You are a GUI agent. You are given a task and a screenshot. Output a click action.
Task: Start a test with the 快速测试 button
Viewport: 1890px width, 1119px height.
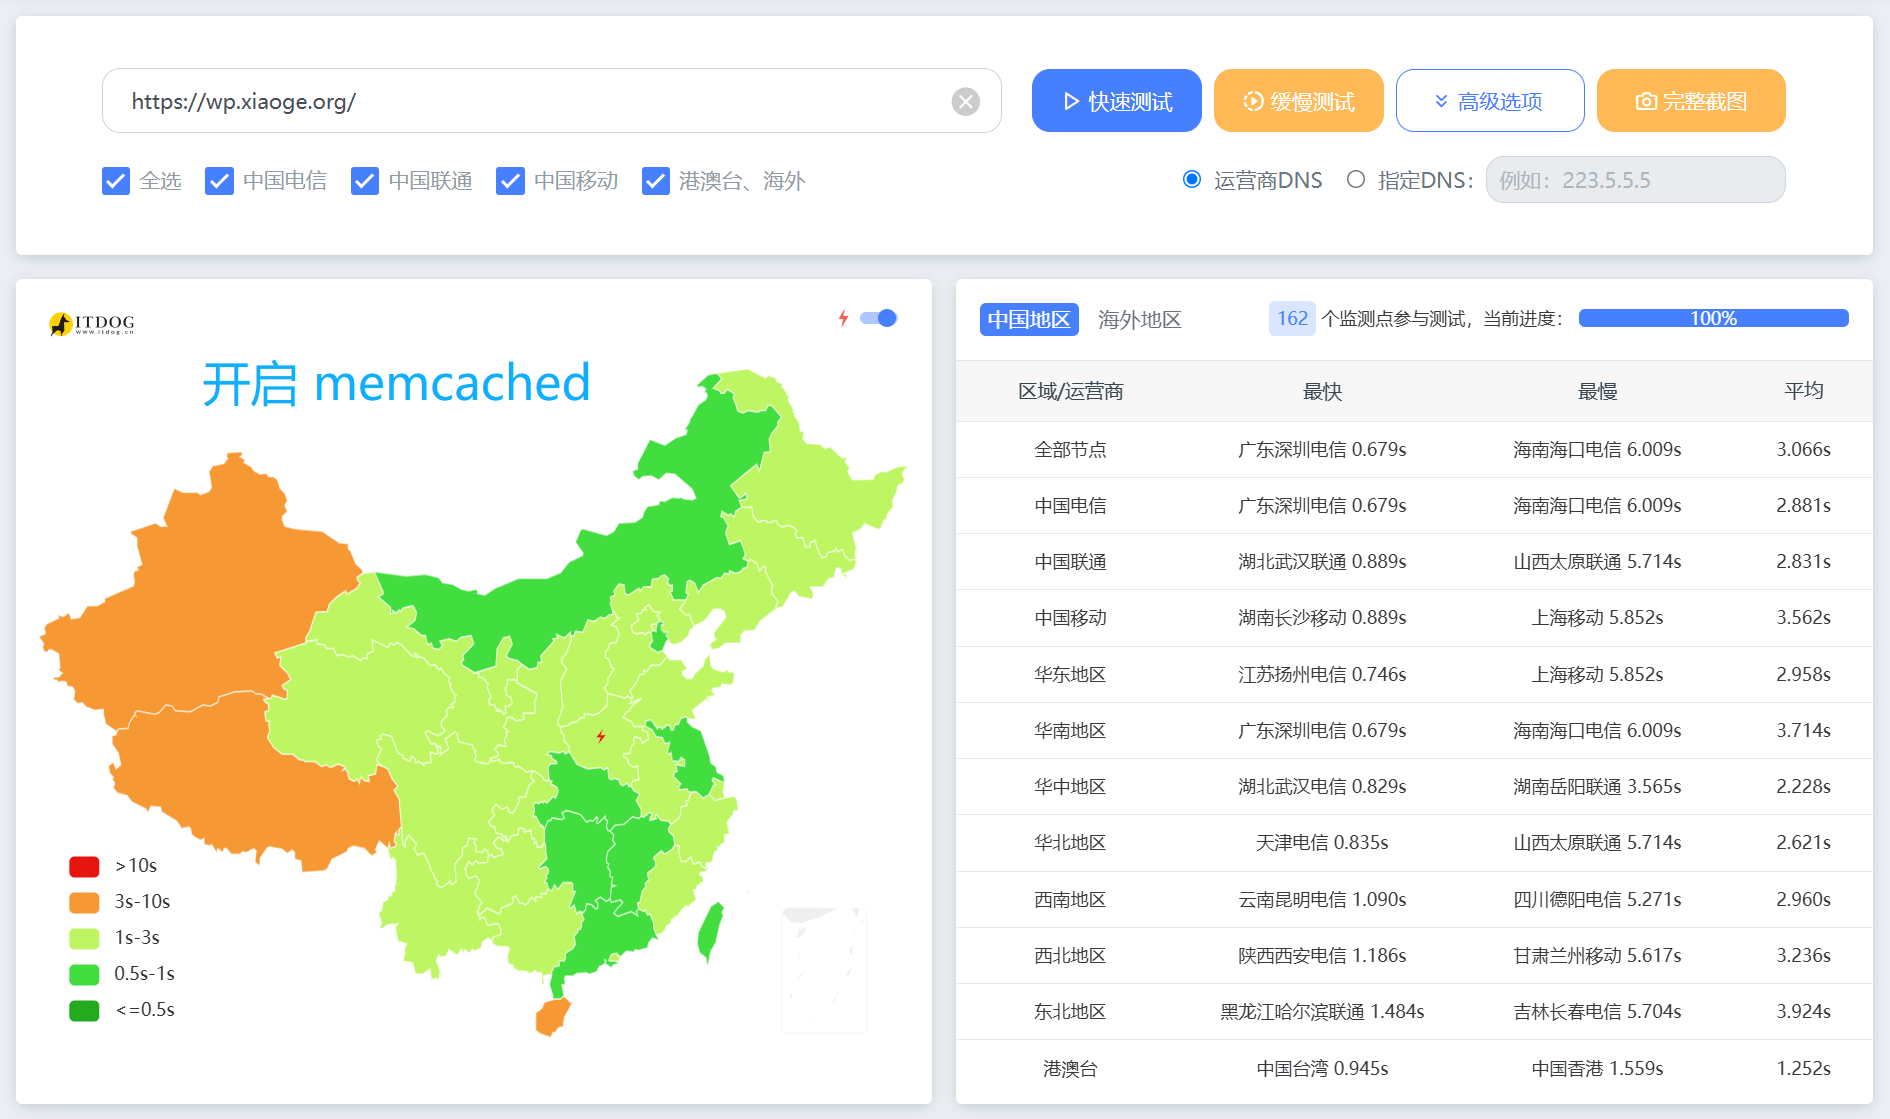click(1116, 100)
